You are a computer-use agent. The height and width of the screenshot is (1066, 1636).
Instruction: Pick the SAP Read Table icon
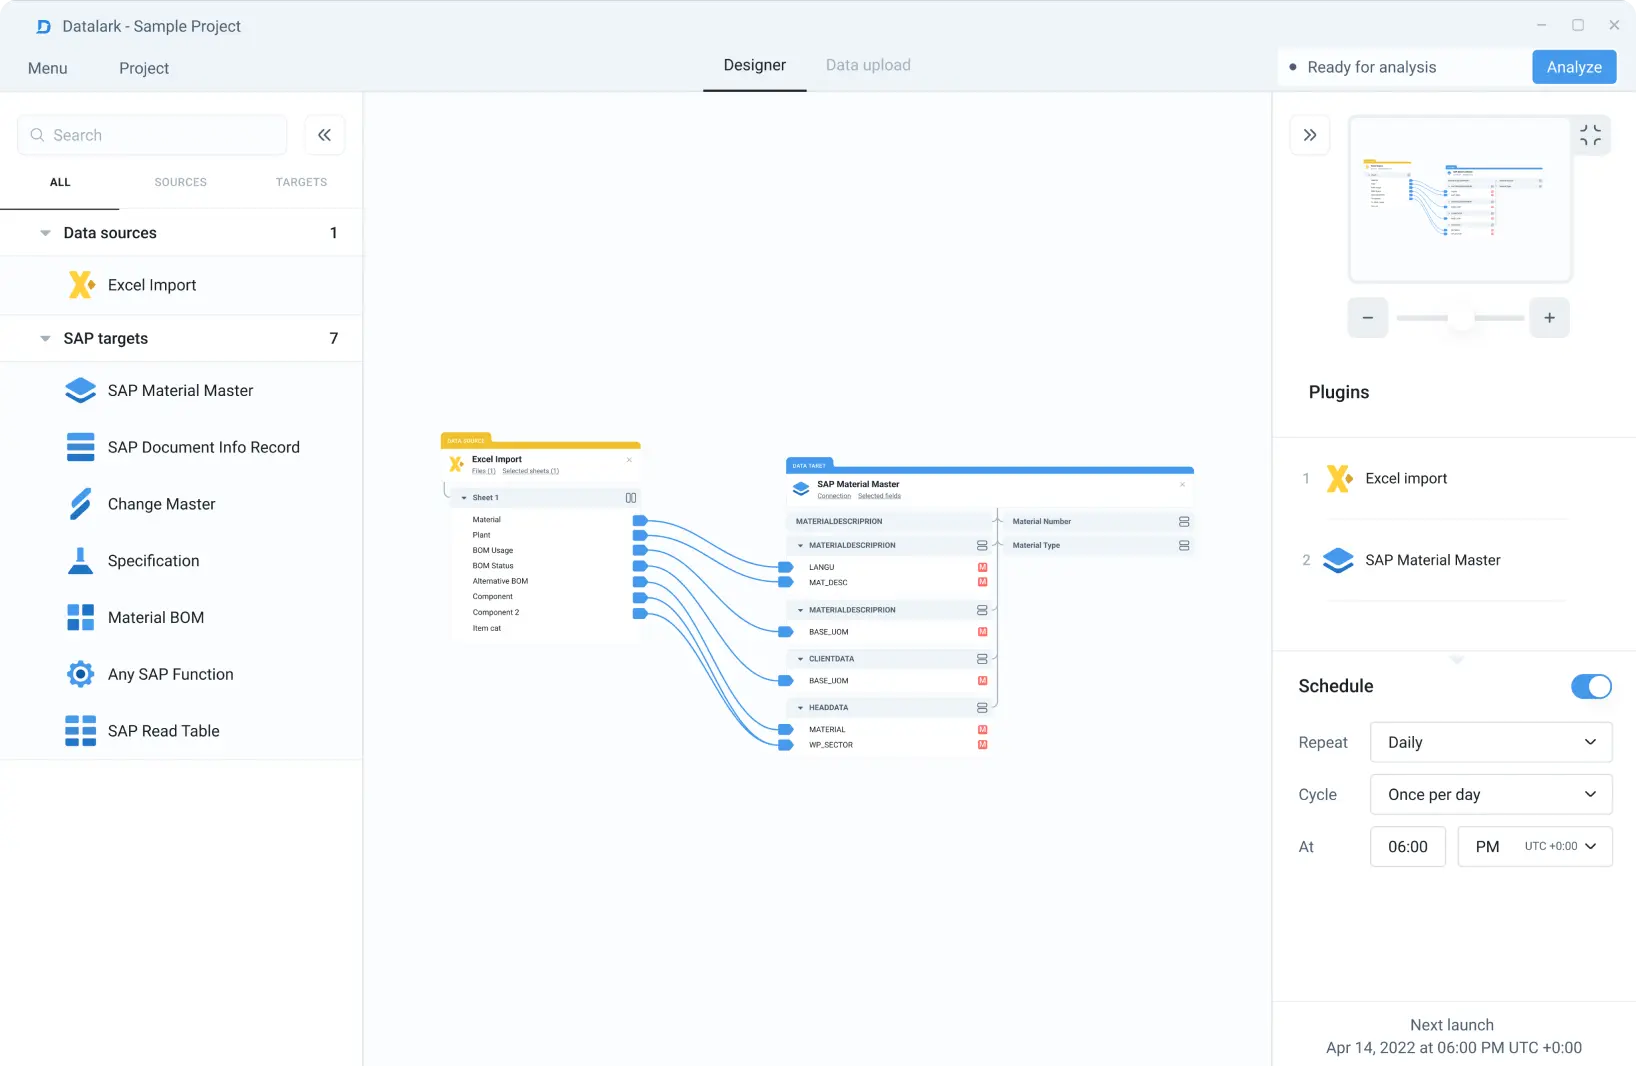click(x=80, y=731)
